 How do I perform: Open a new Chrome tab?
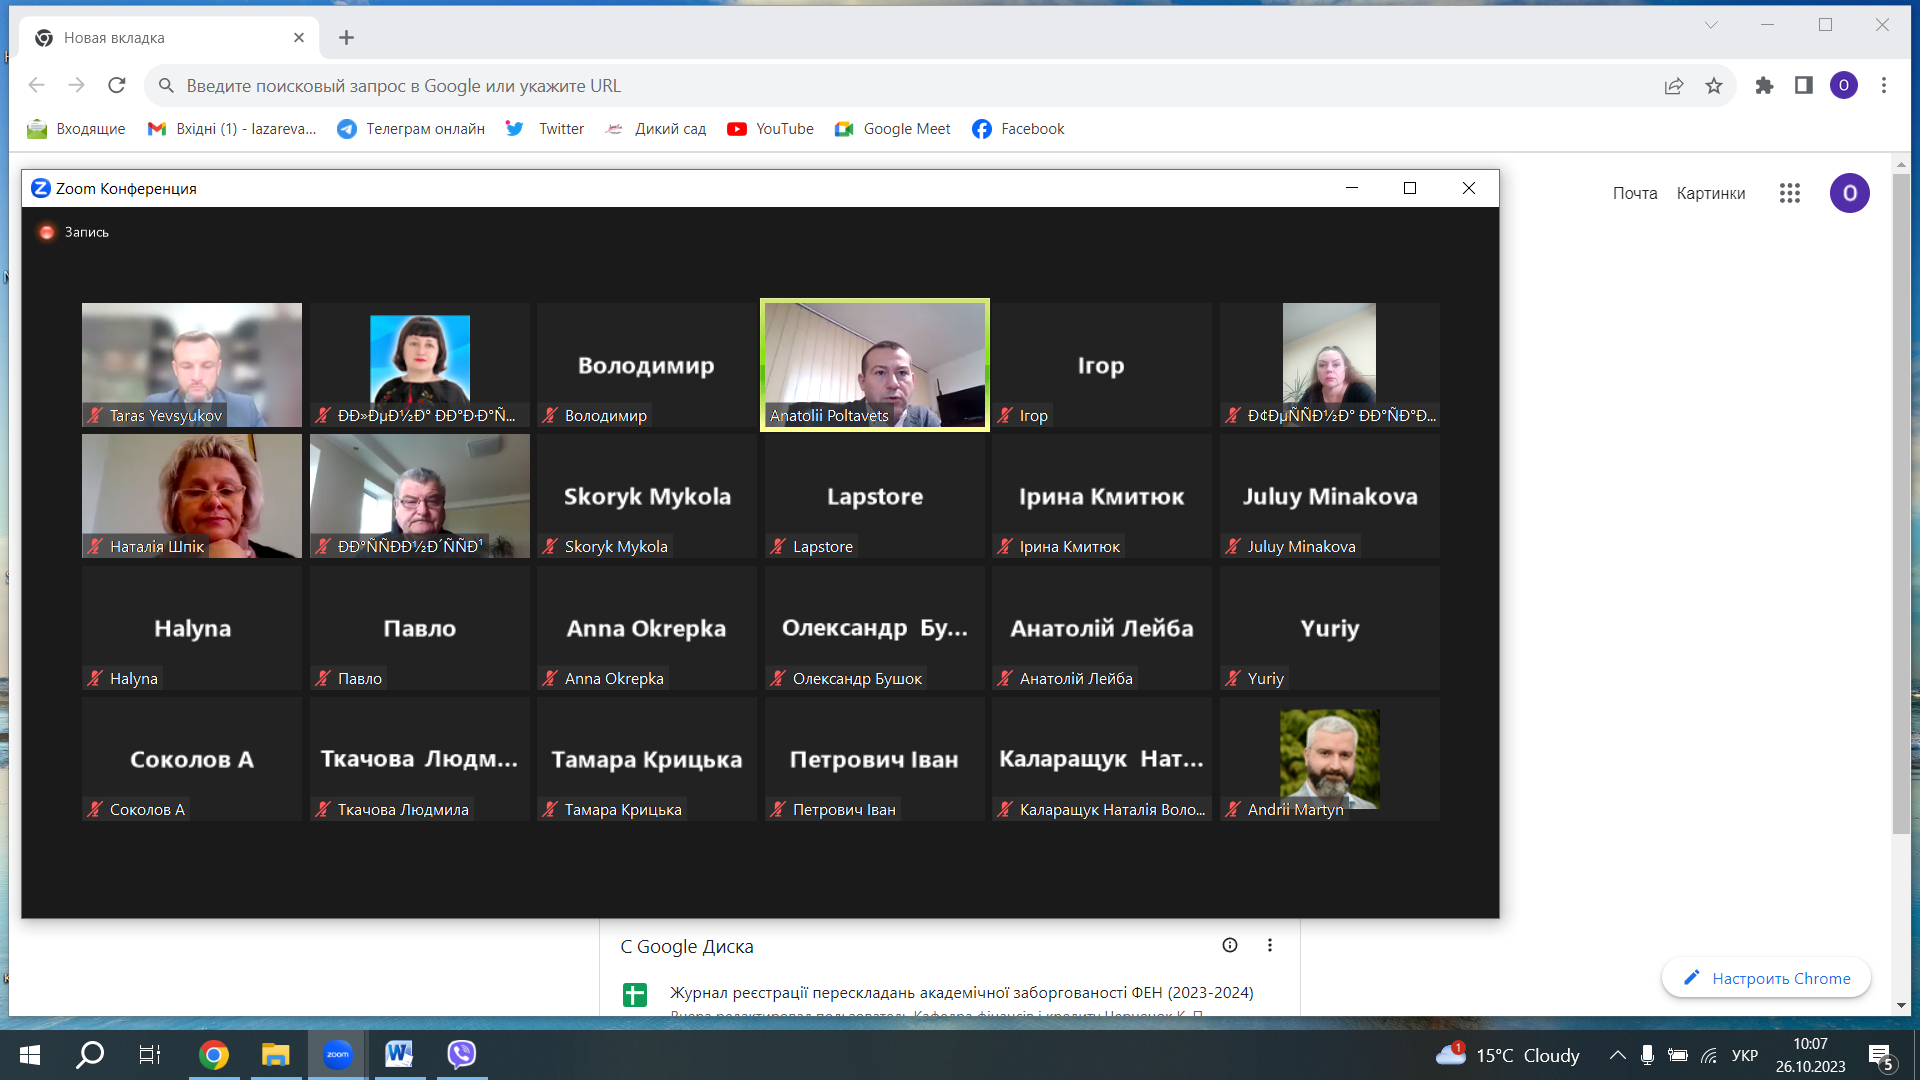[346, 38]
